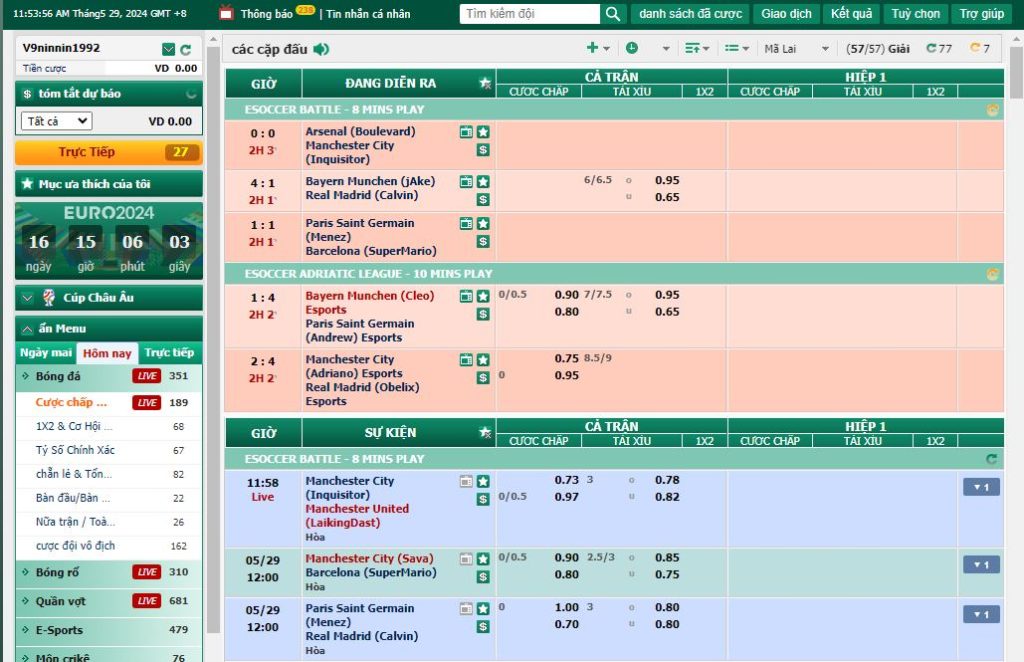Viewport: 1024px width, 662px height.
Task: Open dollar icon for Bayern Munchen (jAke) match
Action: [x=483, y=200]
